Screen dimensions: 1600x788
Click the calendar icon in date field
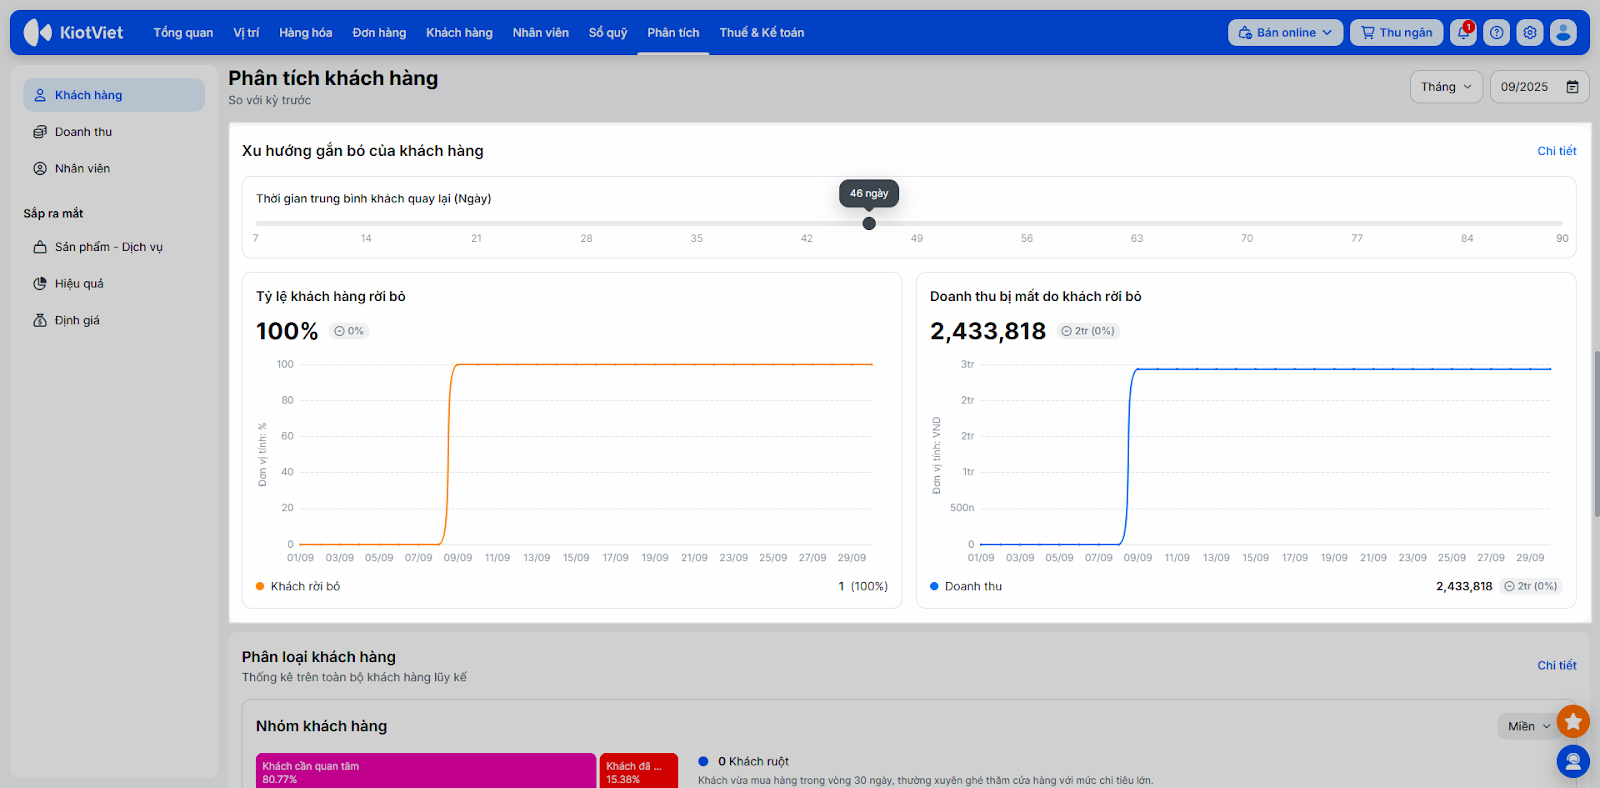click(x=1572, y=87)
